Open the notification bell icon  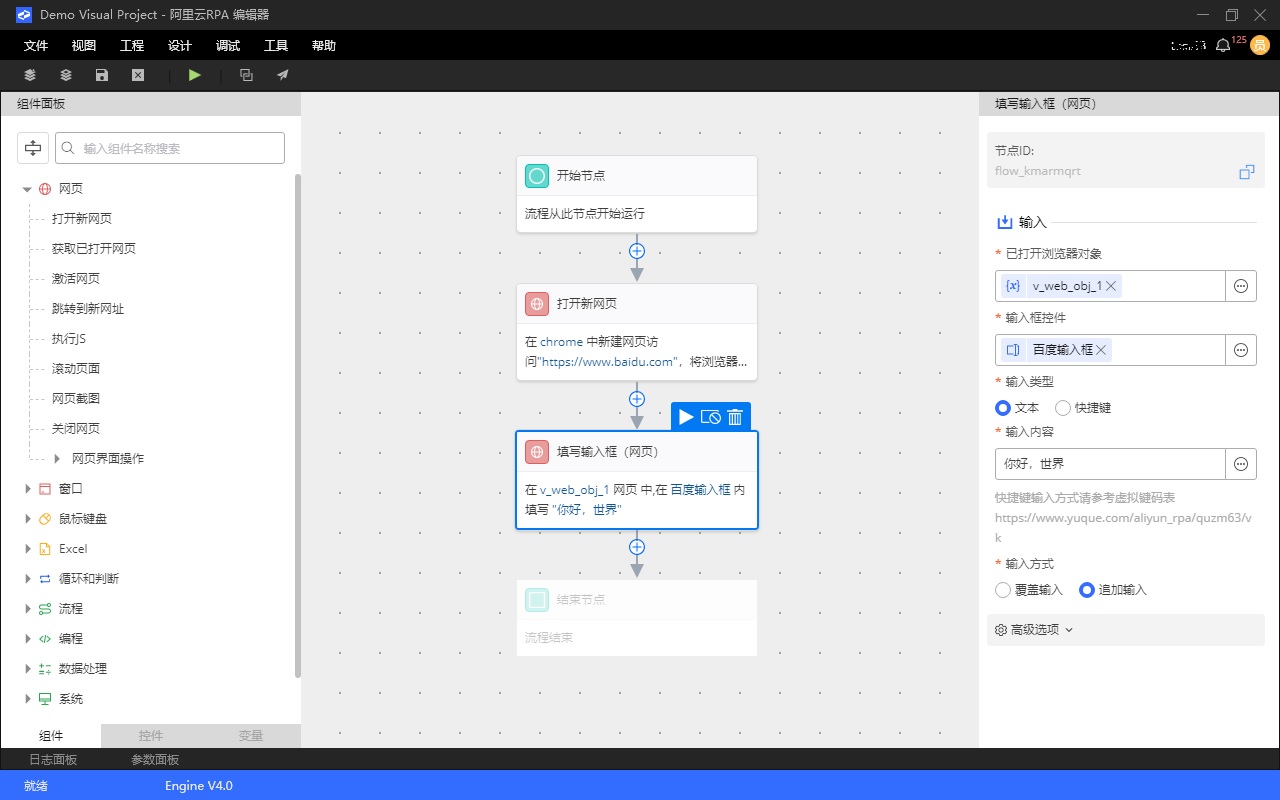pyautogui.click(x=1222, y=46)
